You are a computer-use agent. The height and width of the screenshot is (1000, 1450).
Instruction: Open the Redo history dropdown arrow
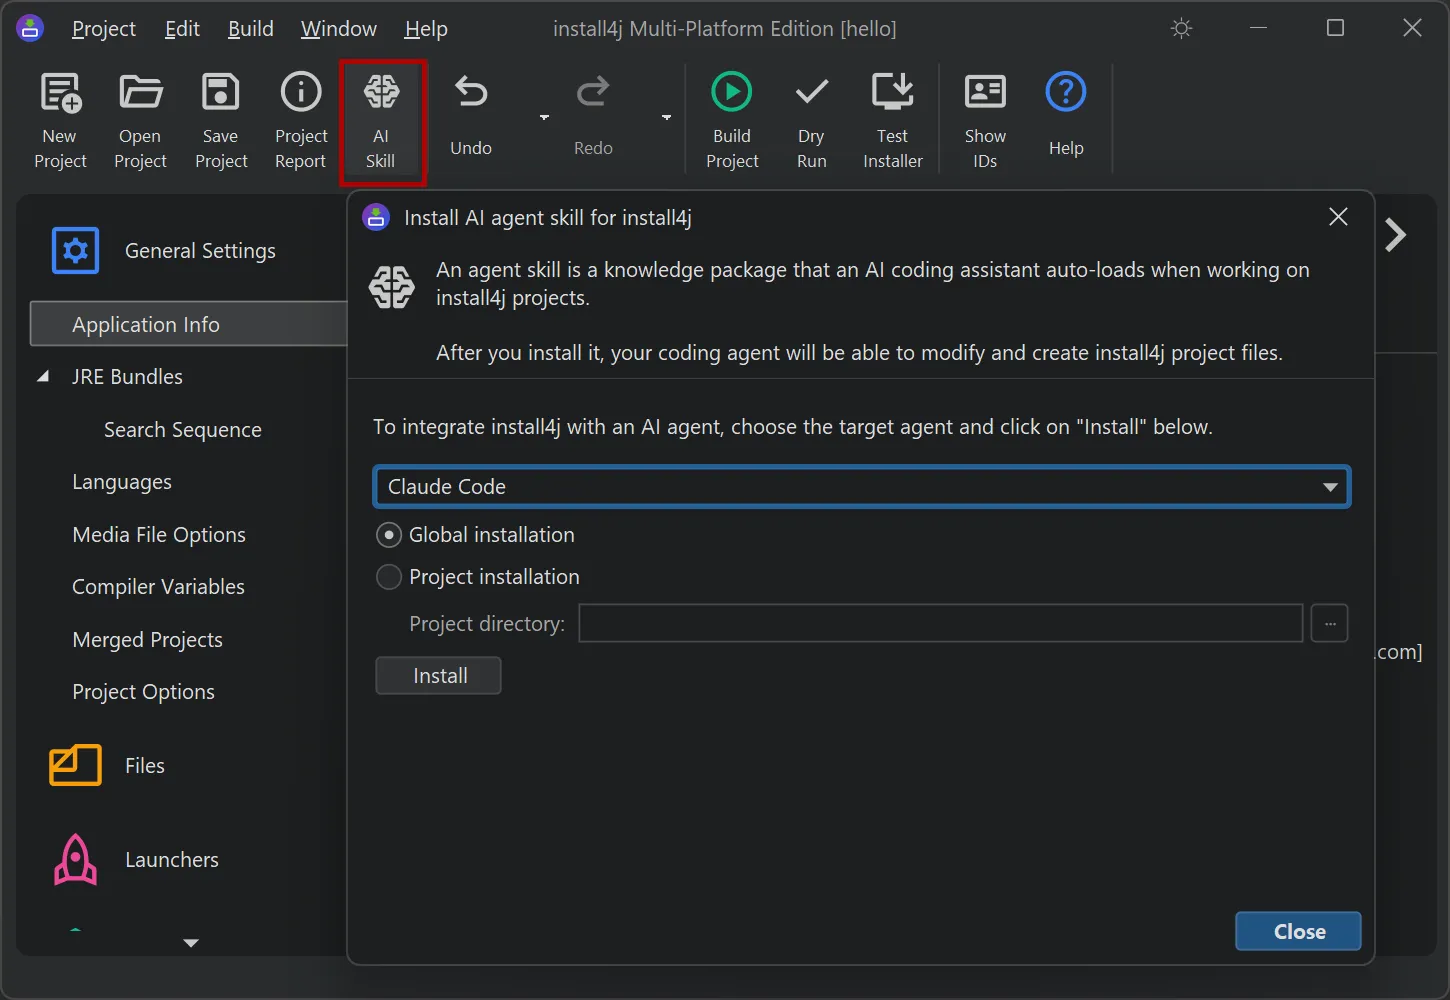[x=666, y=118]
